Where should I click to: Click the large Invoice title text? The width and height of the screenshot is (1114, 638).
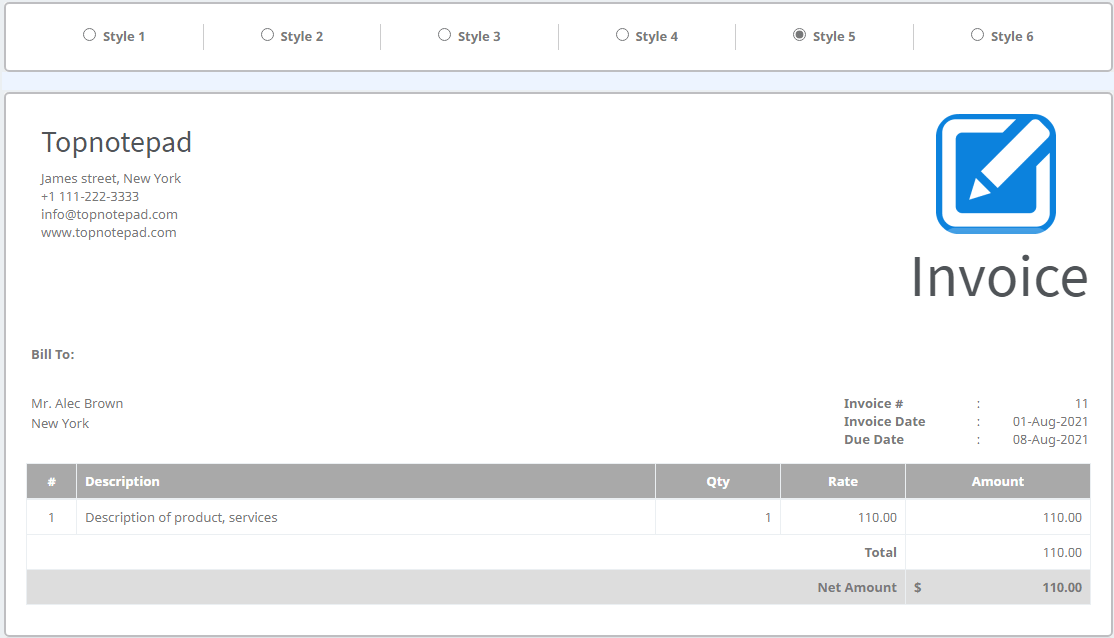pyautogui.click(x=1000, y=278)
